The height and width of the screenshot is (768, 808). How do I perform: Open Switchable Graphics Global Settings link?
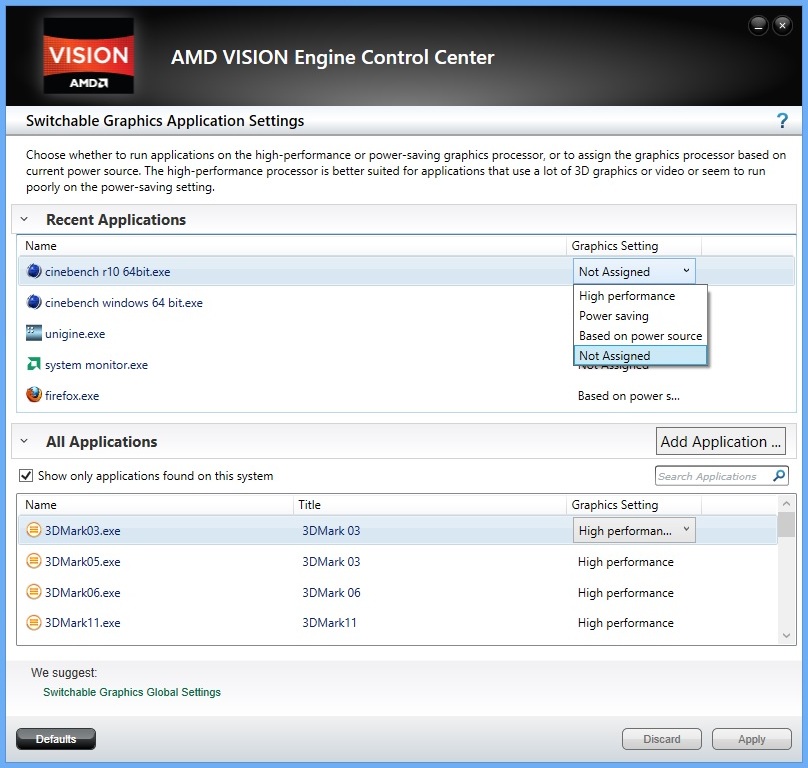pyautogui.click(x=132, y=692)
